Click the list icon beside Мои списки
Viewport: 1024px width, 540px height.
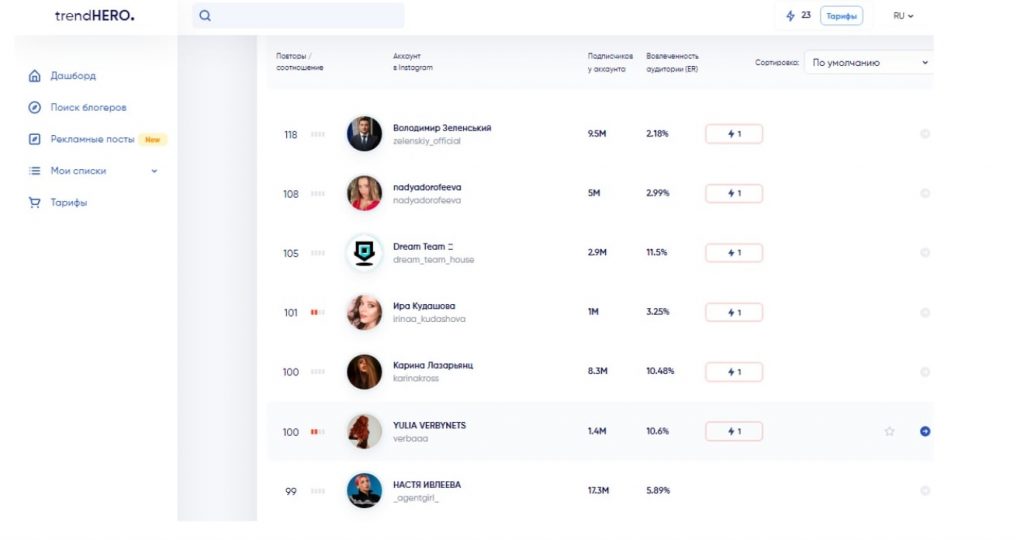tap(35, 170)
